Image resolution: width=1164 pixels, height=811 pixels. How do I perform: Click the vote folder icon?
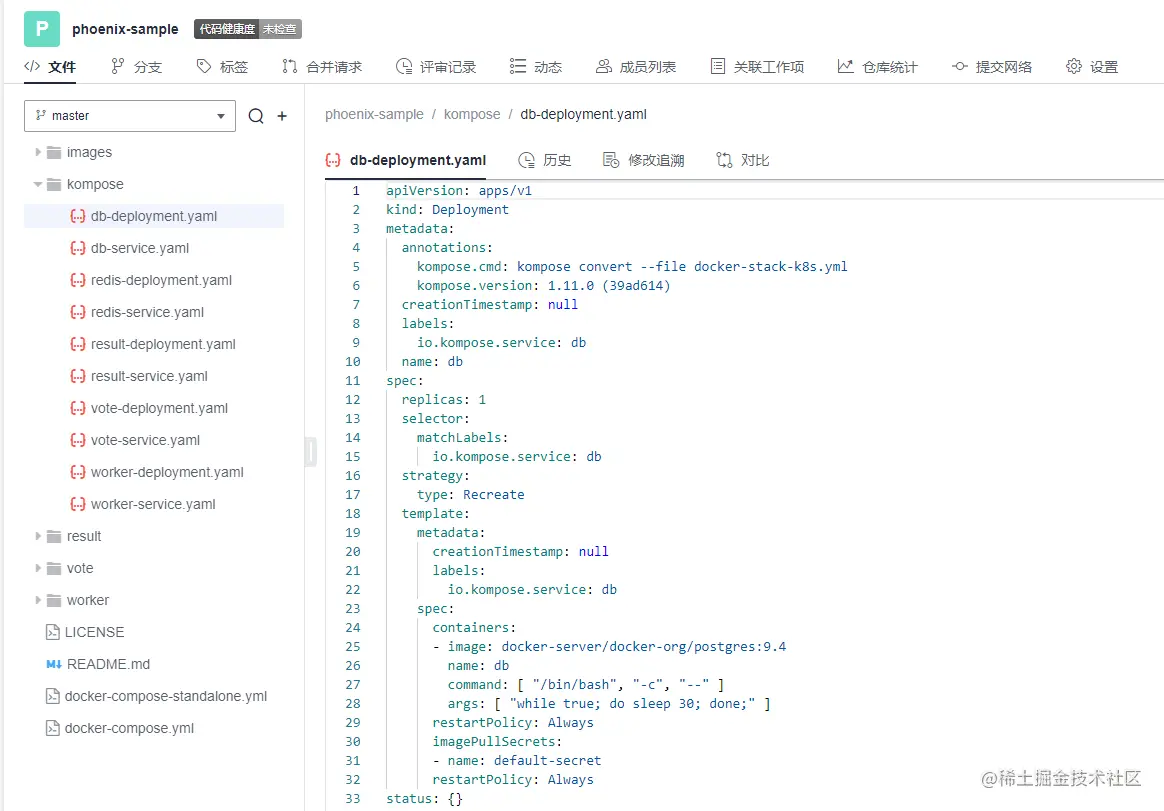53,568
